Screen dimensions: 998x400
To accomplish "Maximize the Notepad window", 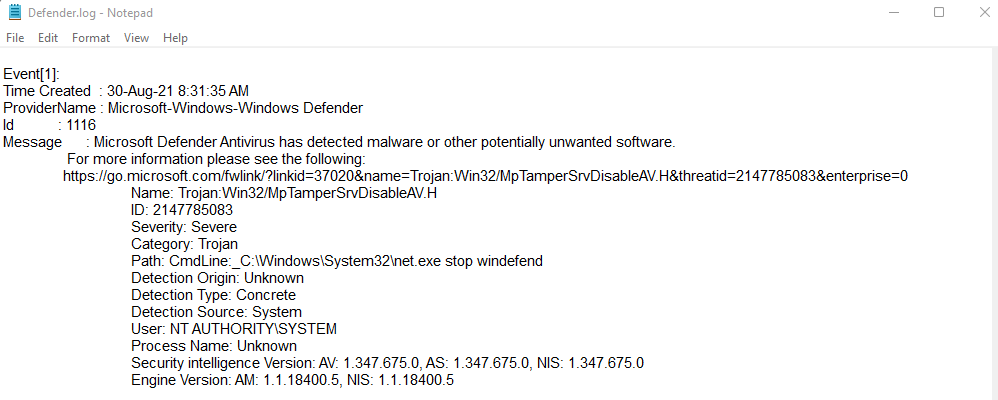I will [938, 13].
